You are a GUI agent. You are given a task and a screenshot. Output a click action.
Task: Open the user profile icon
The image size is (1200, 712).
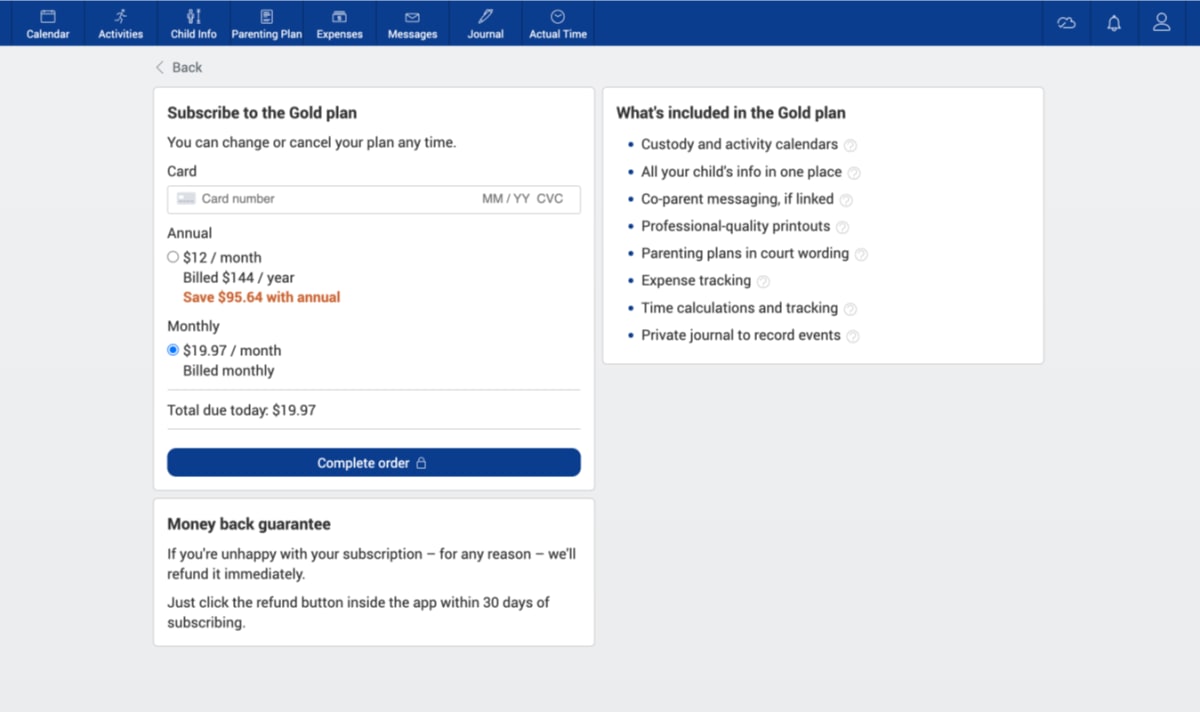[1161, 21]
